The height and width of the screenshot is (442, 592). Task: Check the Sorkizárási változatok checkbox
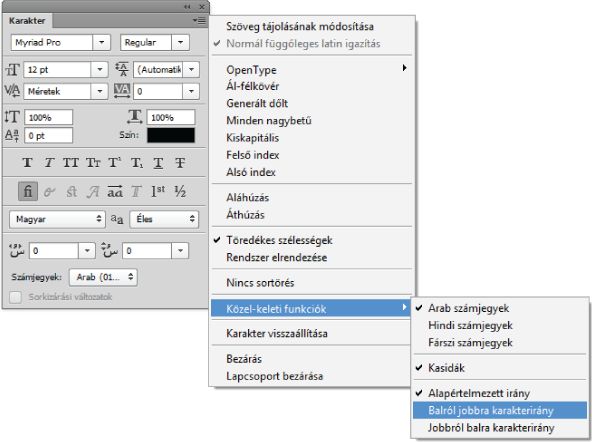point(15,297)
